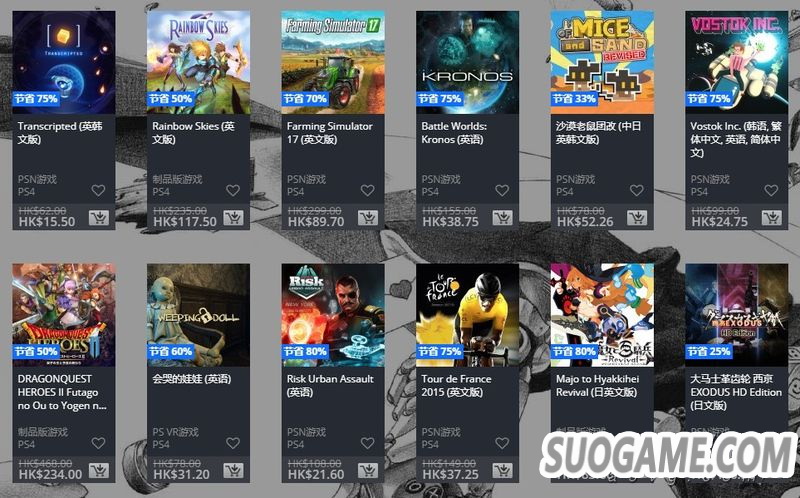The width and height of the screenshot is (800, 498).
Task: Add Farming Simulator 17 to cart
Action: [x=368, y=218]
